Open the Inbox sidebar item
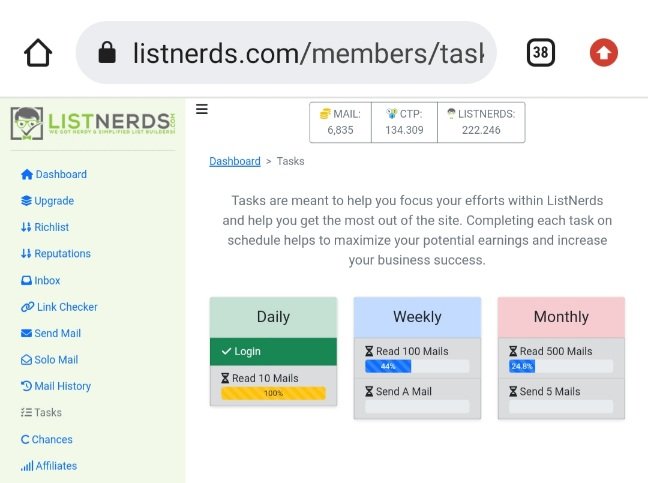This screenshot has height=483, width=648. (x=40, y=281)
